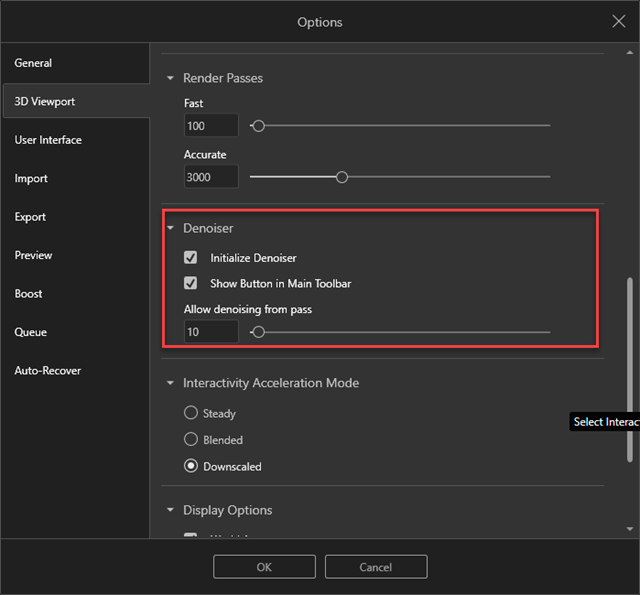Collapse the Render Passes section
Viewport: 640px width, 595px height.
(x=170, y=78)
